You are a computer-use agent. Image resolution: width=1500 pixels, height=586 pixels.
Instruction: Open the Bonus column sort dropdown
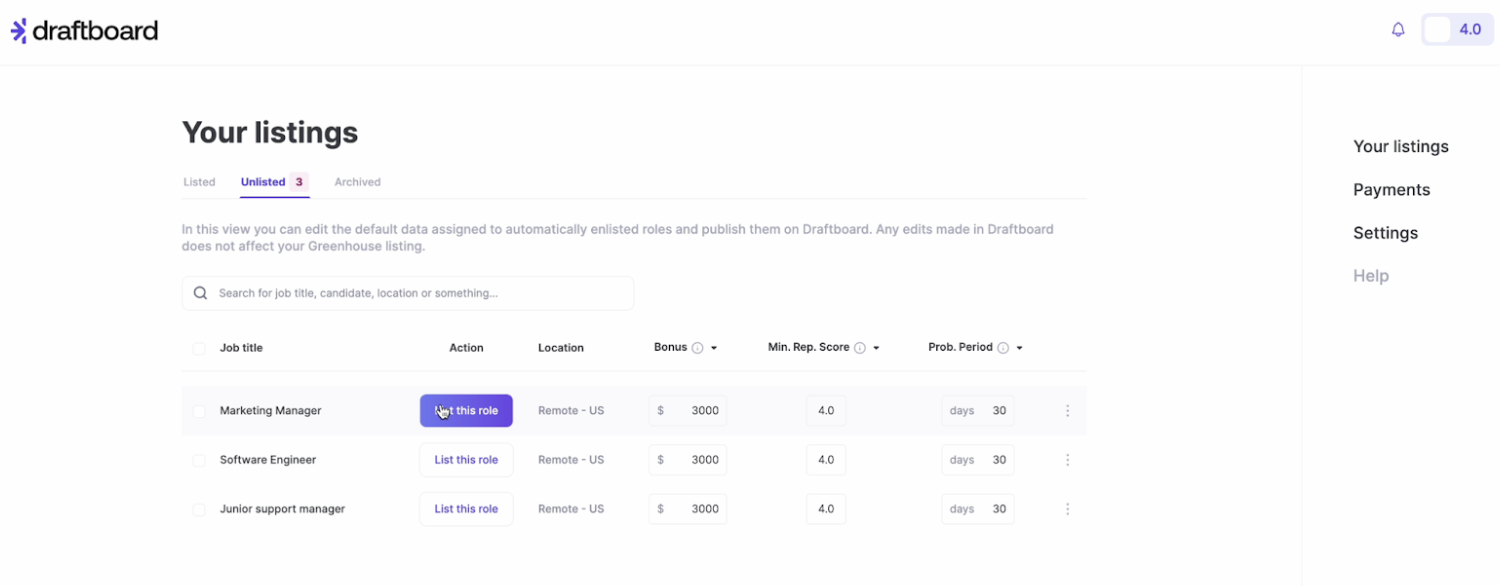point(713,347)
